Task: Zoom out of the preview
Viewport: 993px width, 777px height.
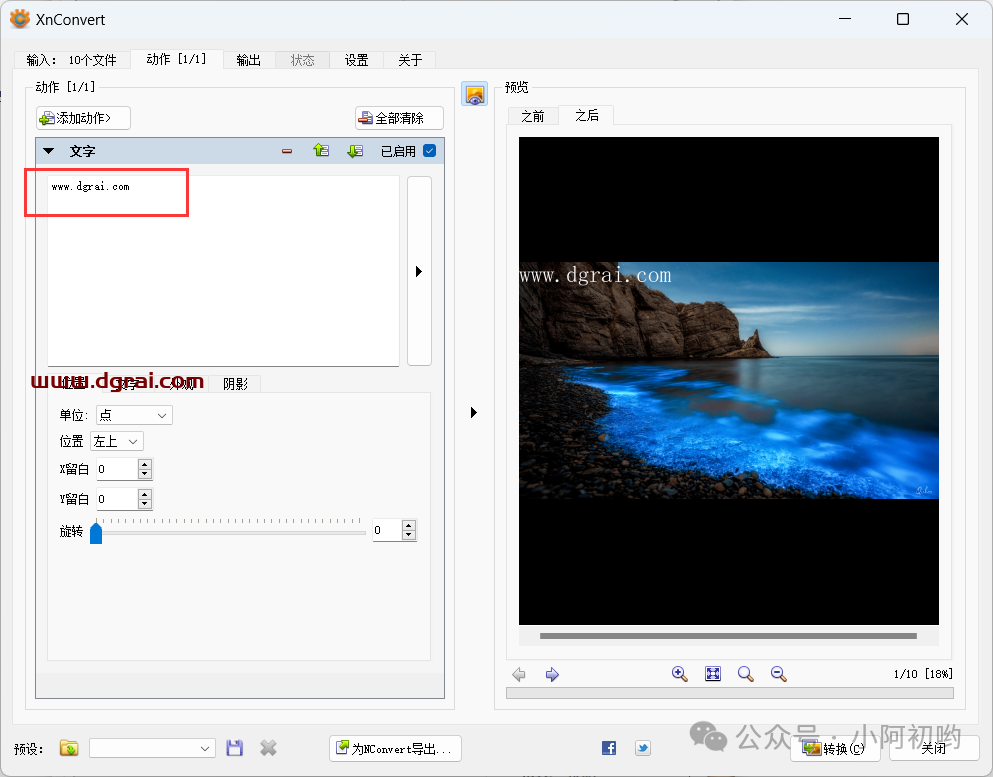Action: pos(778,674)
